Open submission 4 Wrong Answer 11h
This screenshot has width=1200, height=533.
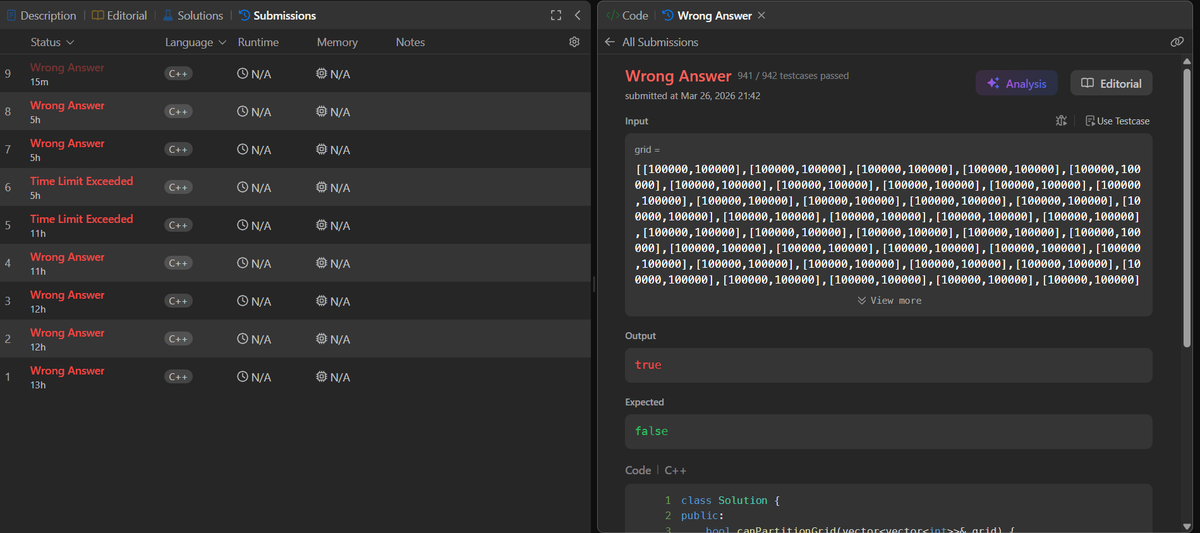point(295,263)
